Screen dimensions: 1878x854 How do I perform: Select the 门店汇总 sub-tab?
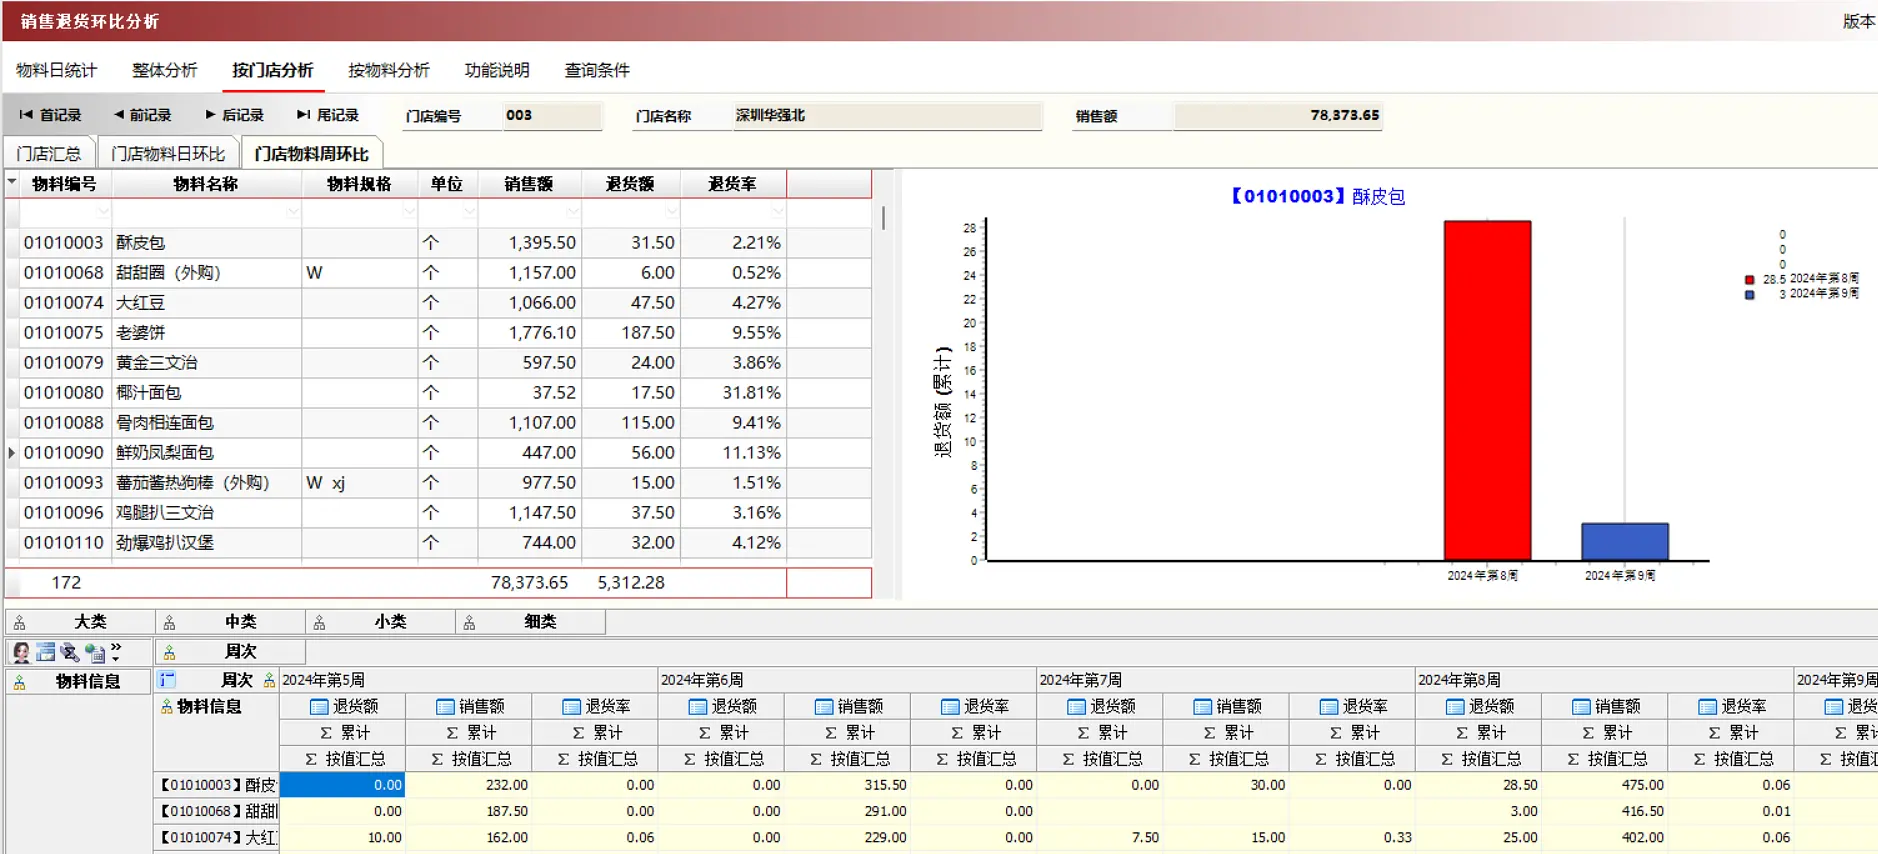tap(49, 153)
